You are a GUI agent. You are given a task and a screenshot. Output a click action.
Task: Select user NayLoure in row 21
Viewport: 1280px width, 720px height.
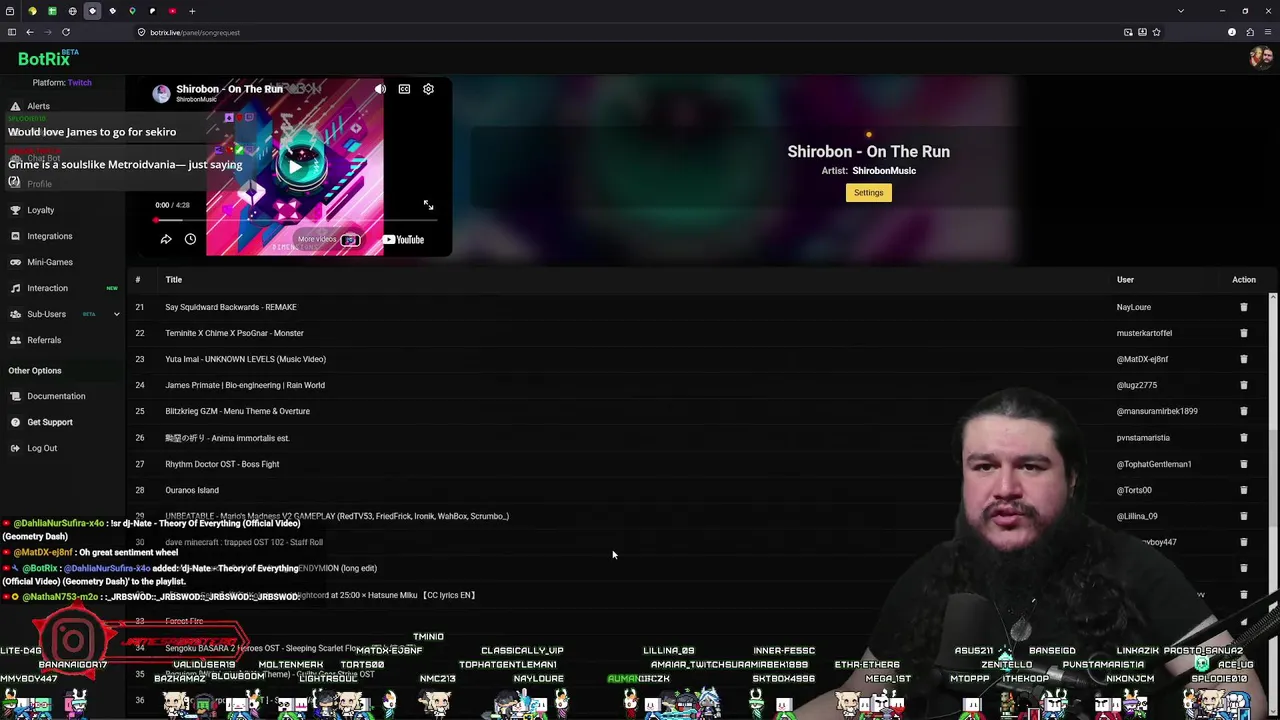click(1134, 307)
